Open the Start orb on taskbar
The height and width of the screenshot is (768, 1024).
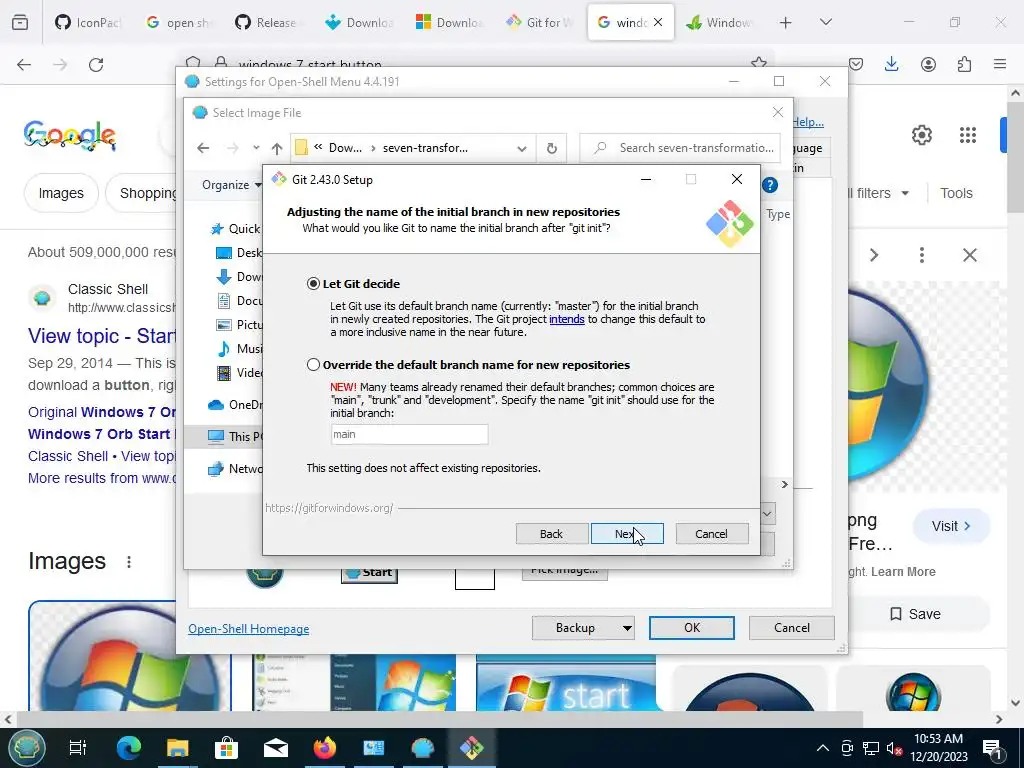pyautogui.click(x=26, y=748)
